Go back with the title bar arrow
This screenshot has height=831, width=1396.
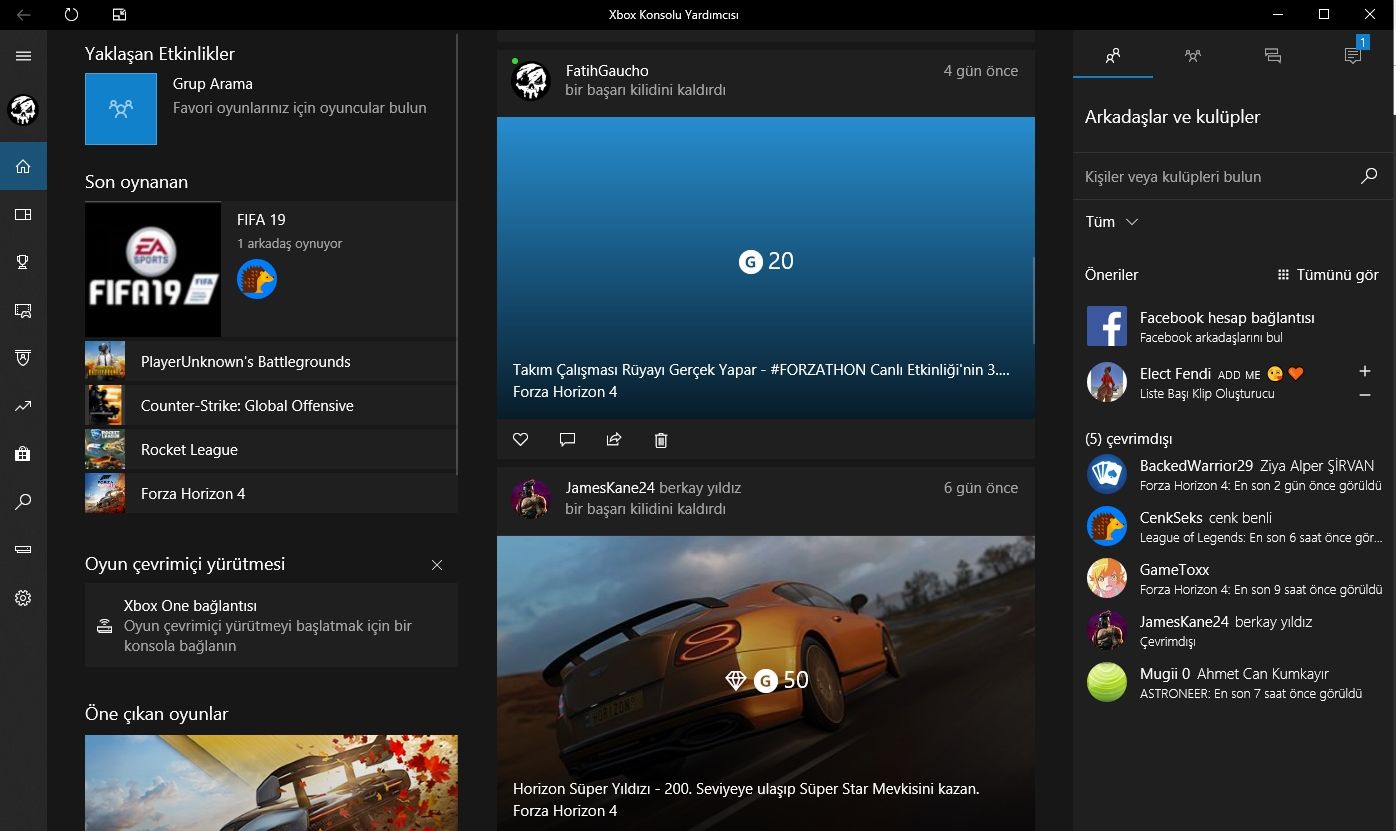[x=23, y=15]
